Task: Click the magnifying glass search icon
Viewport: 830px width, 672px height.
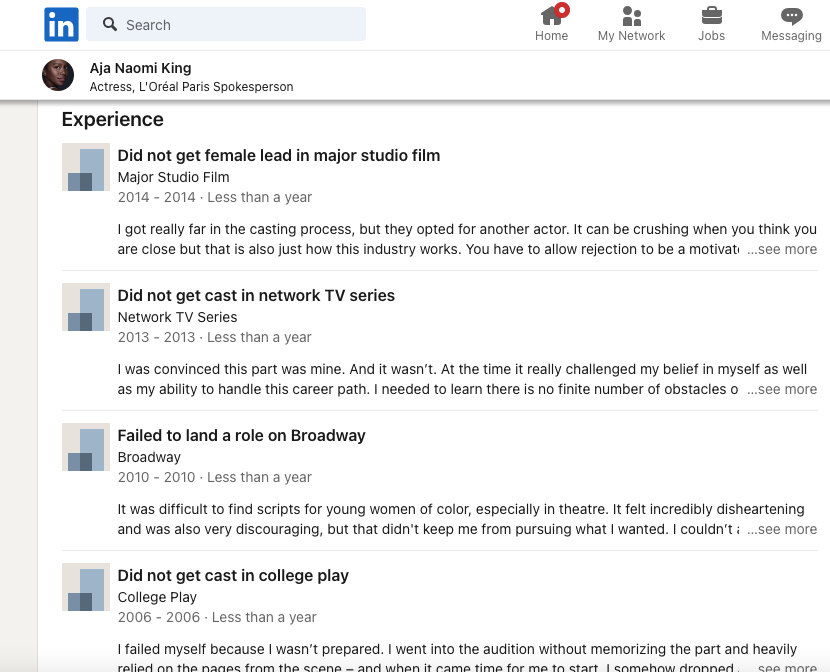Action: point(110,25)
